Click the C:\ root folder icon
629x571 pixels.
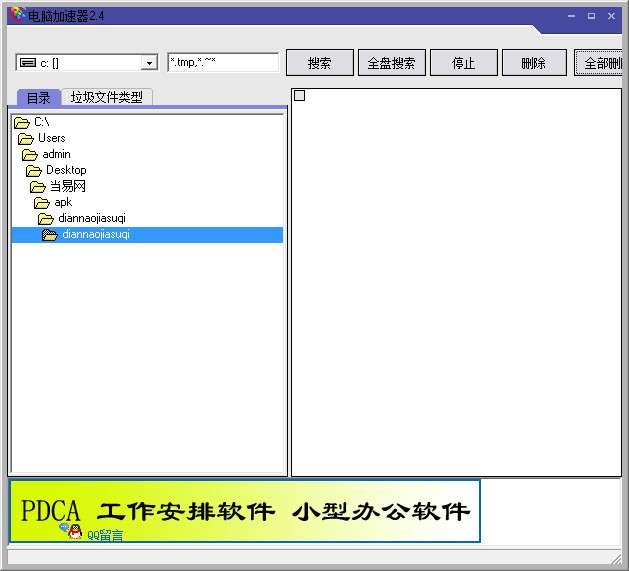22,122
